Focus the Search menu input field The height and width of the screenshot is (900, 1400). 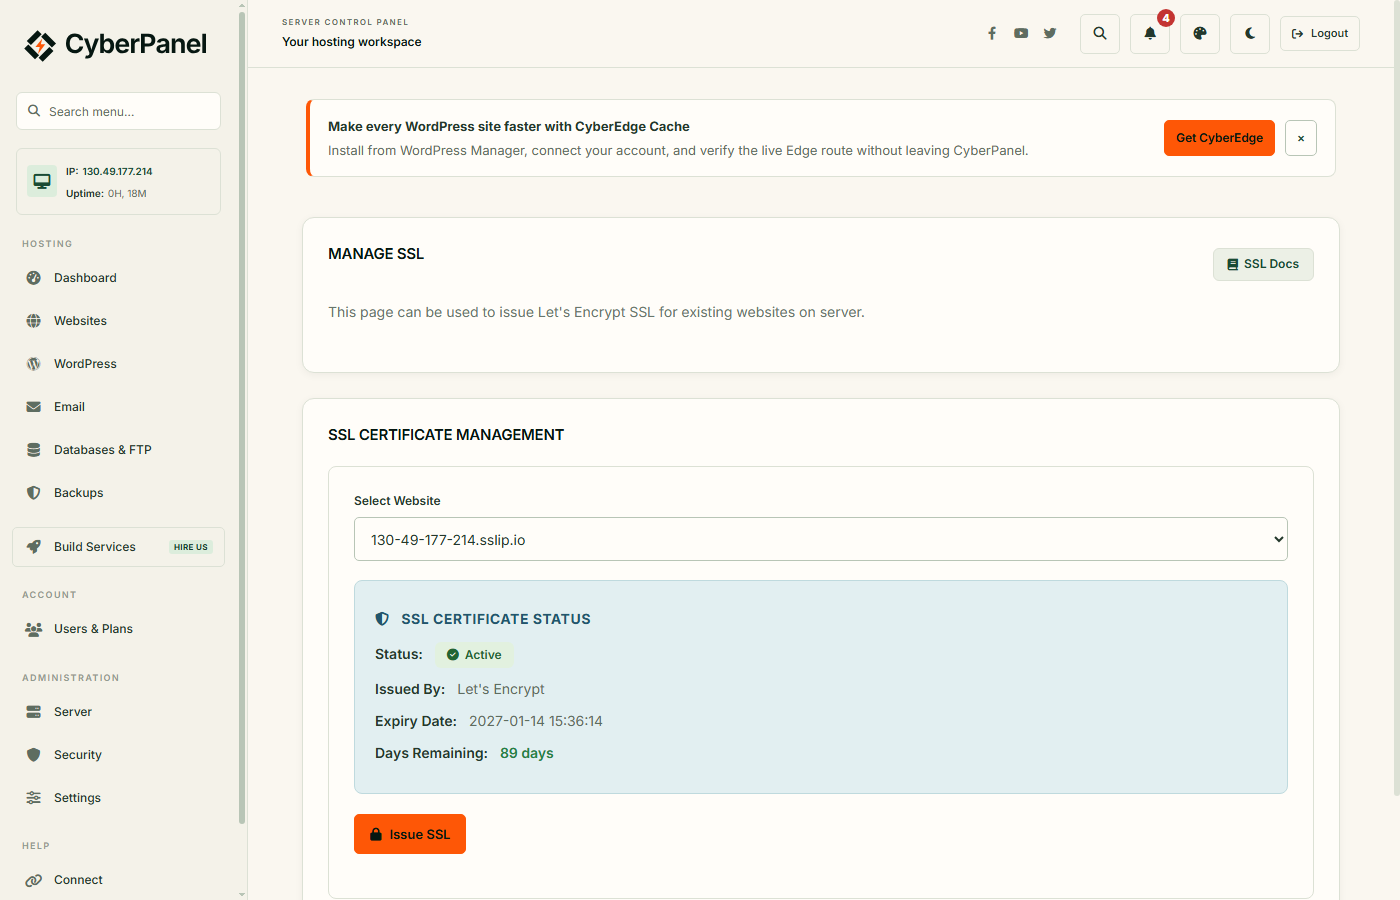point(118,111)
